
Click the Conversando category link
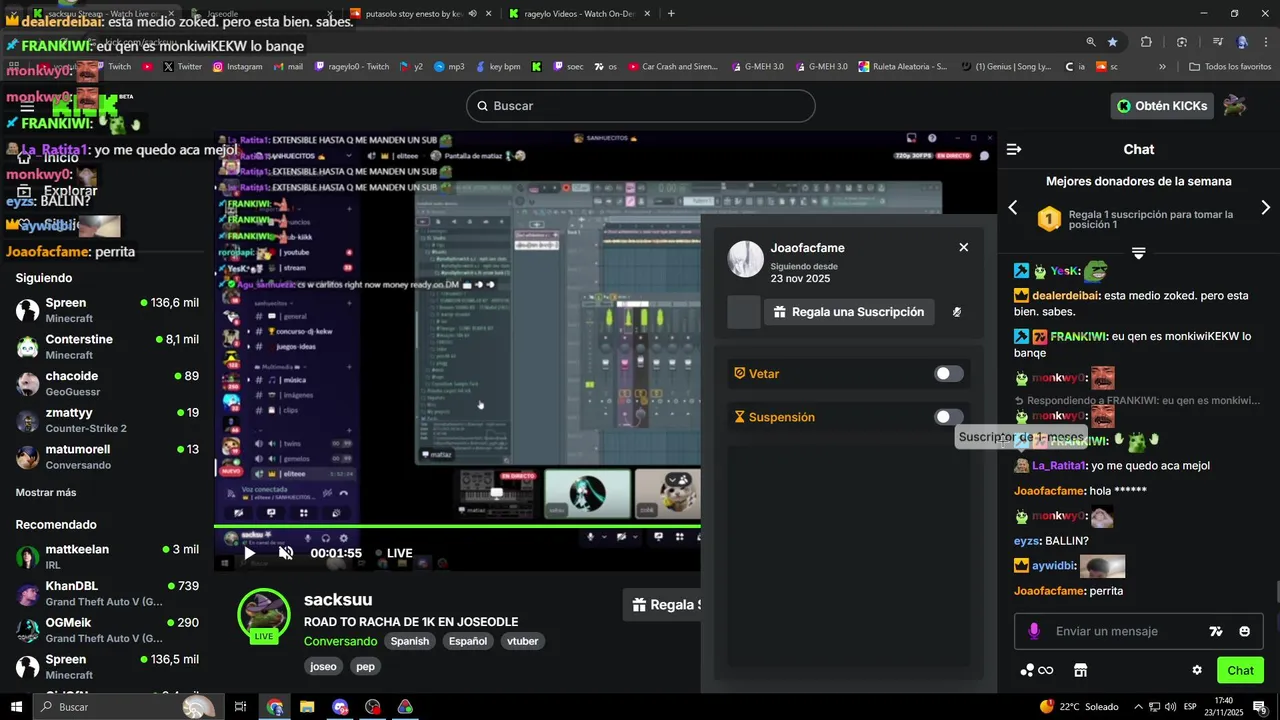[x=341, y=641]
